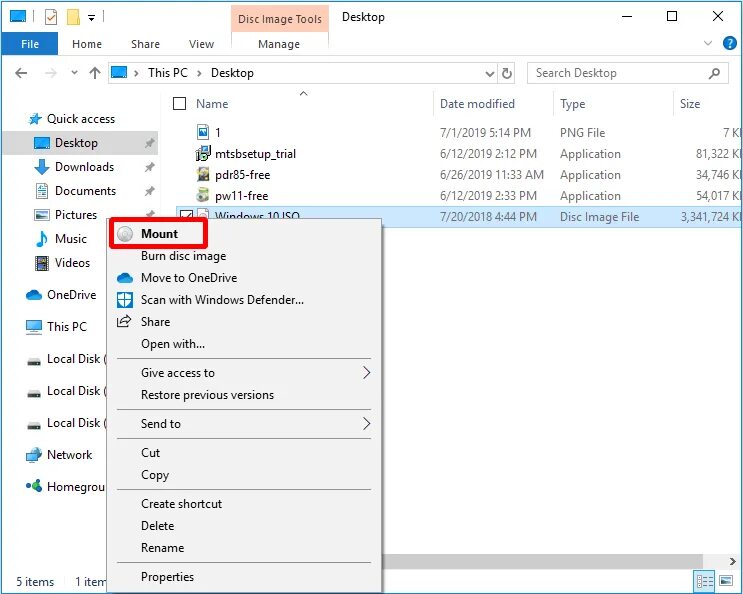Screen dimensions: 743x594
Task: Unpin Downloads using its pin icon
Action: click(x=149, y=167)
